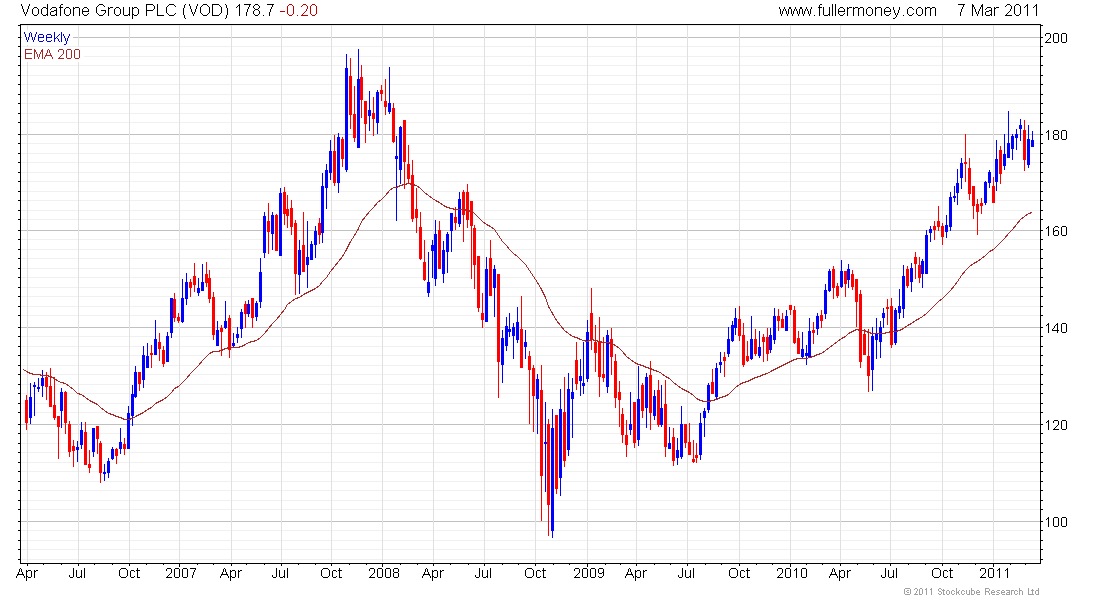Click the 2008 year marker on time axis

click(x=384, y=574)
